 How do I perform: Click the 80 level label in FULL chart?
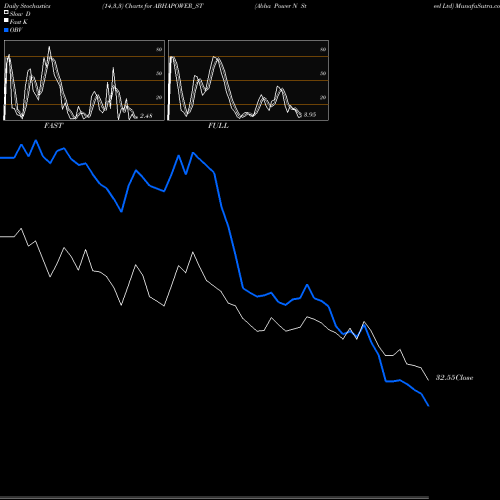(x=323, y=49)
